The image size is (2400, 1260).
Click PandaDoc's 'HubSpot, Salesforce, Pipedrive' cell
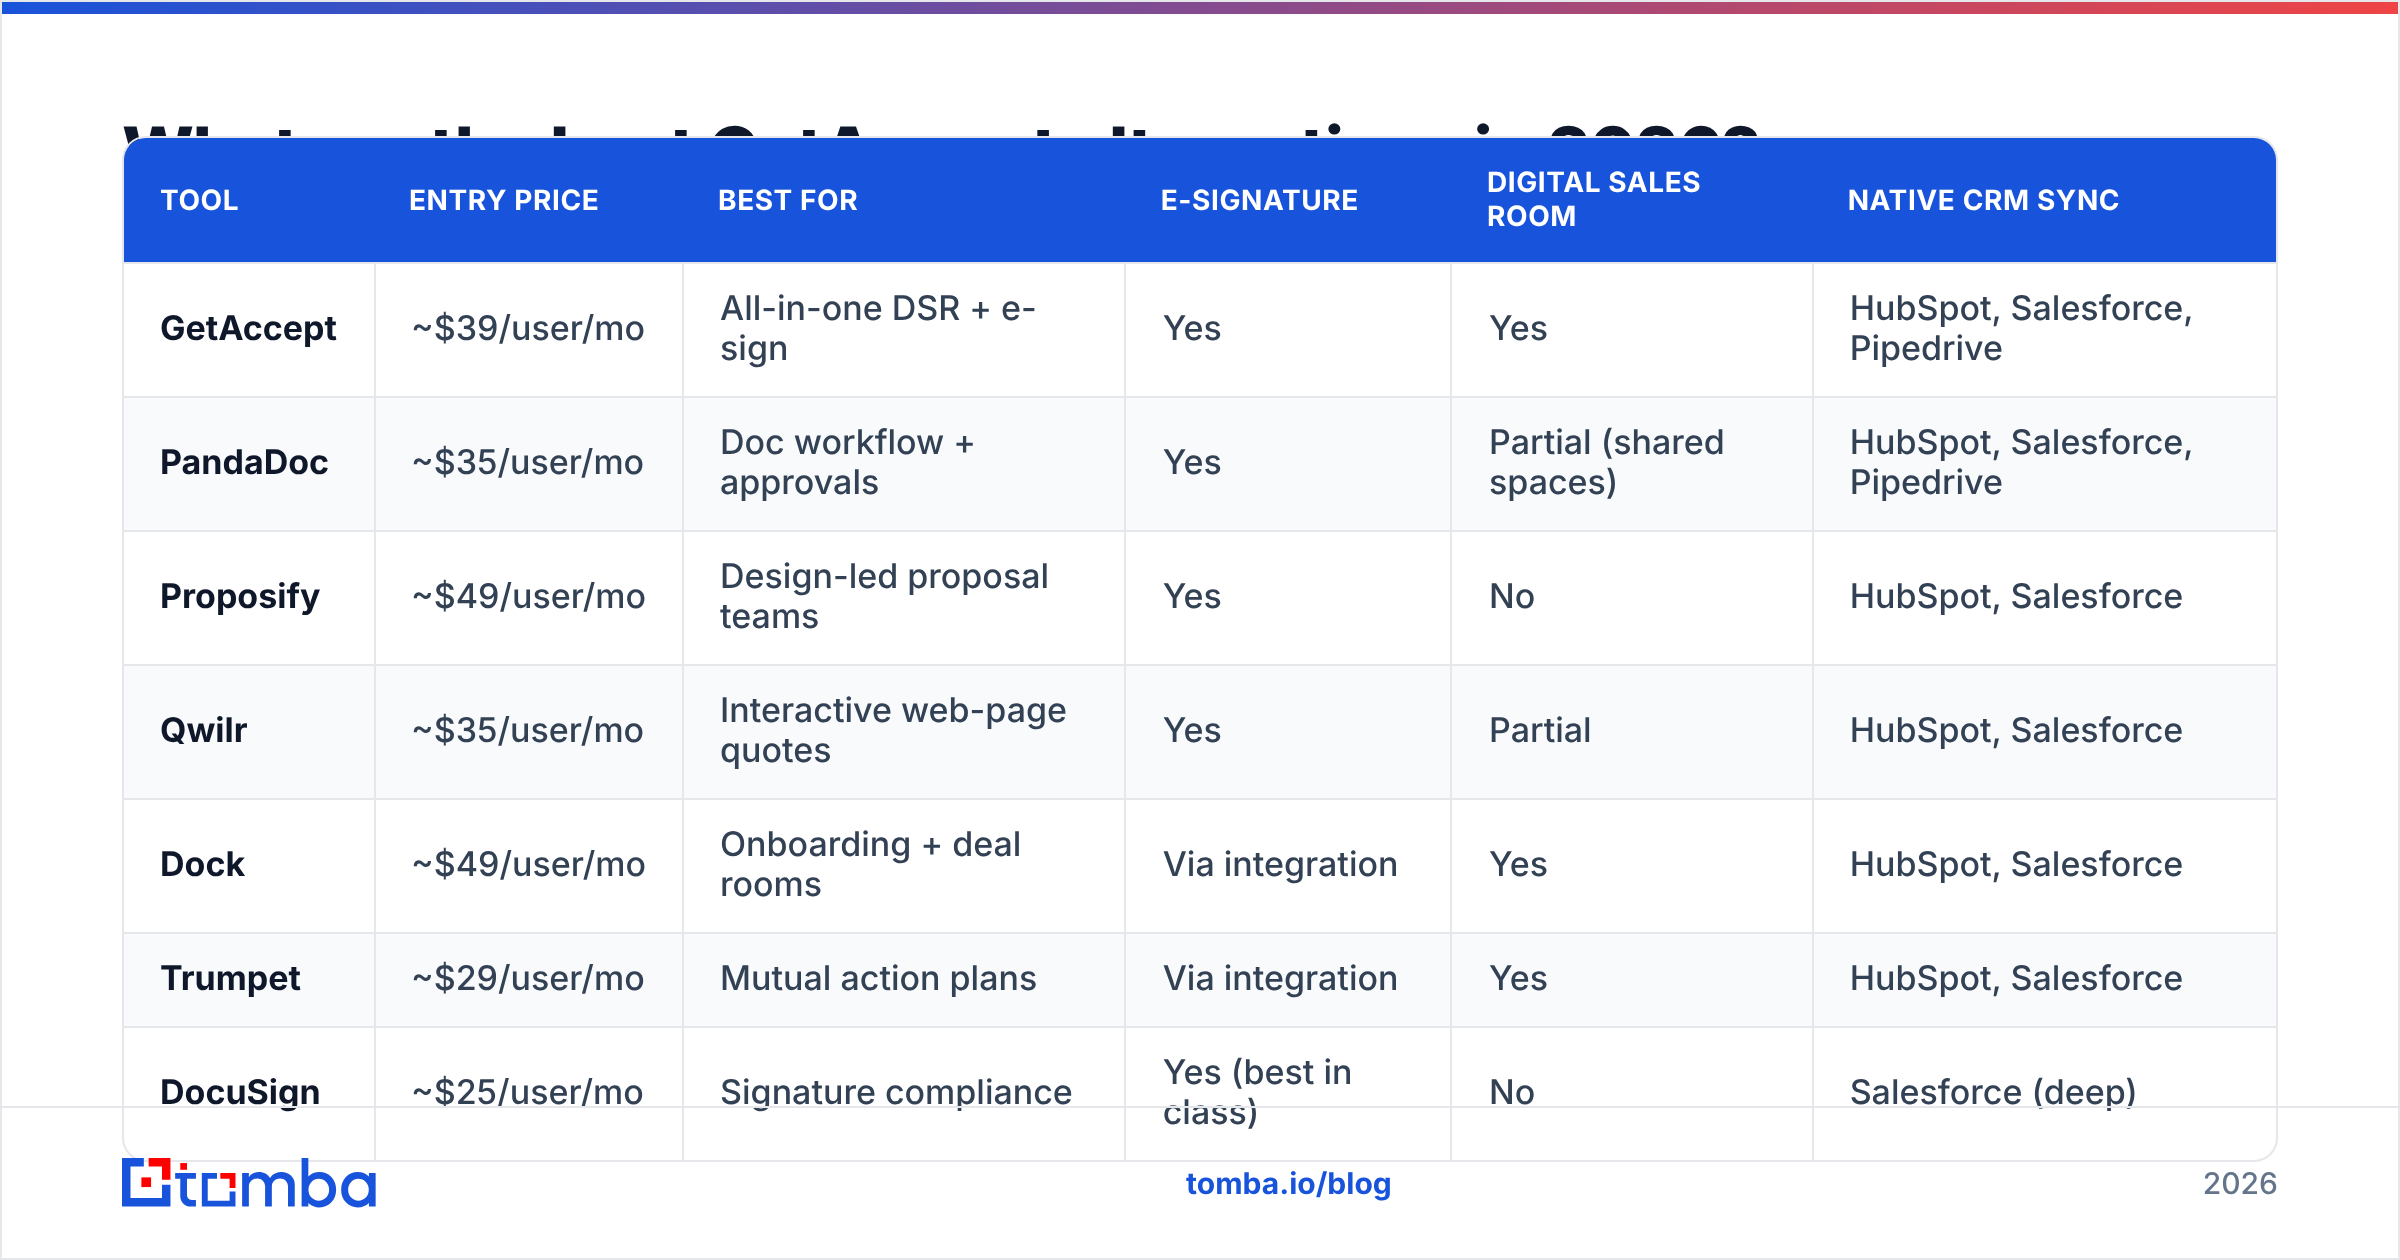point(2045,463)
